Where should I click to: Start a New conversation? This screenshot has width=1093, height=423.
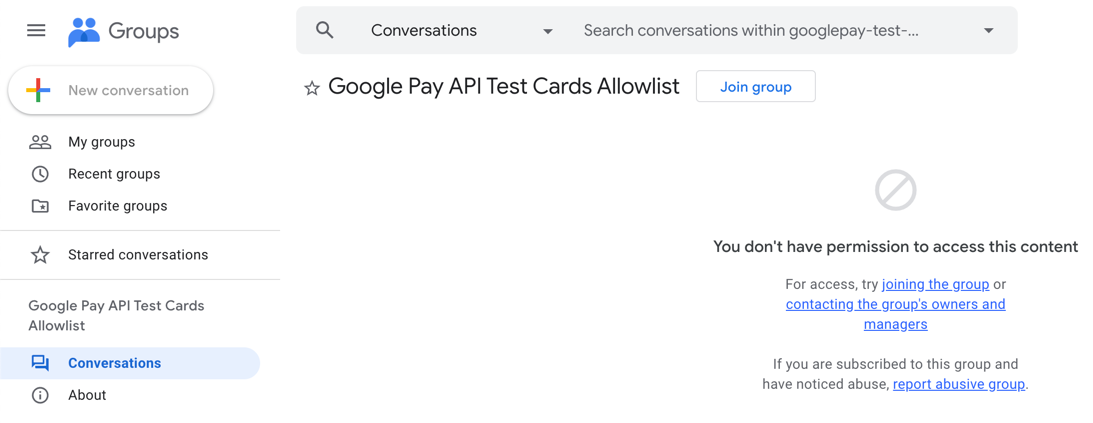(x=111, y=91)
